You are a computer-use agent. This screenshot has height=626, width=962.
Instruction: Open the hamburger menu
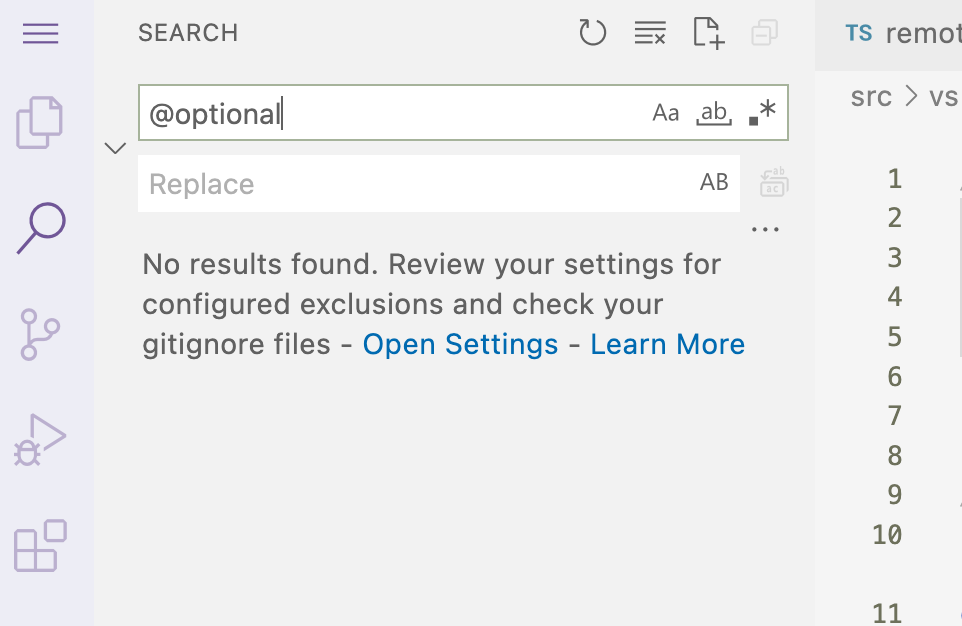tap(40, 33)
